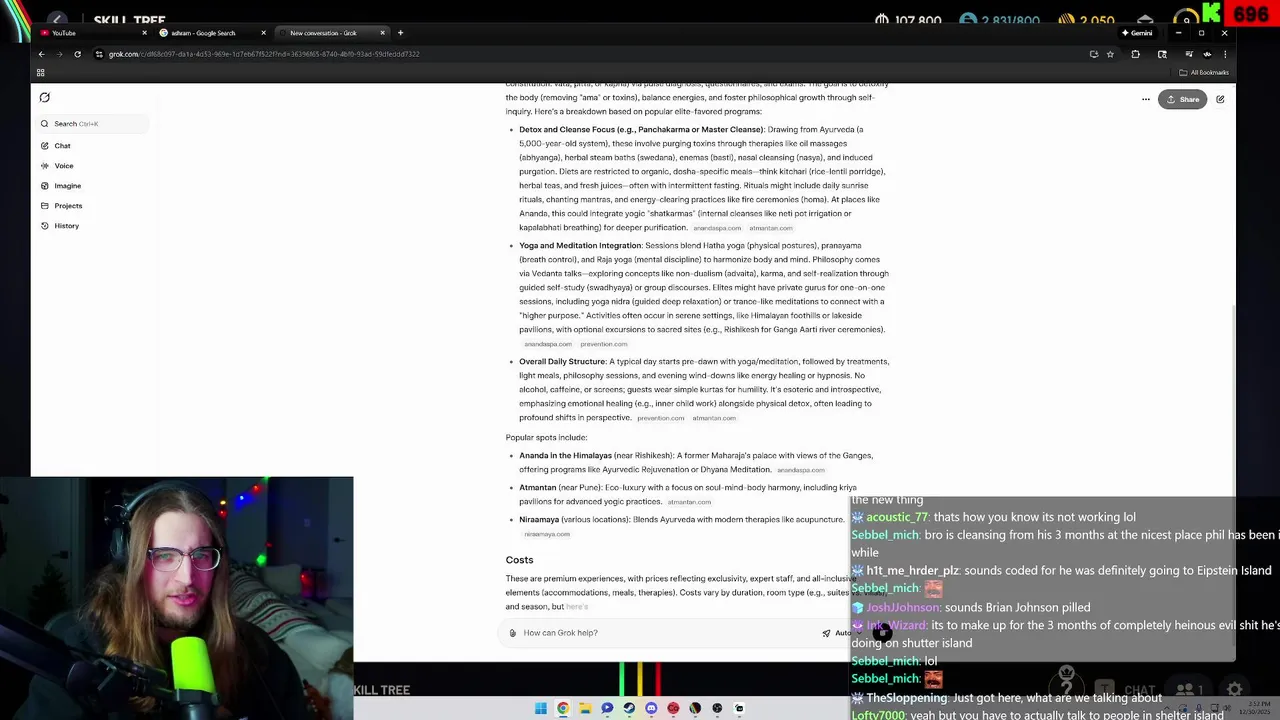
Task: Go forward in browser history
Action: click(59, 54)
